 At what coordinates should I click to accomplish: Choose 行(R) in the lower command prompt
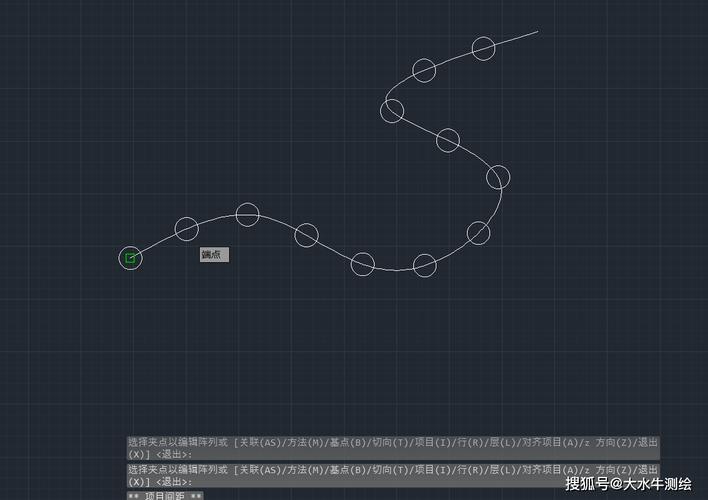coord(470,470)
